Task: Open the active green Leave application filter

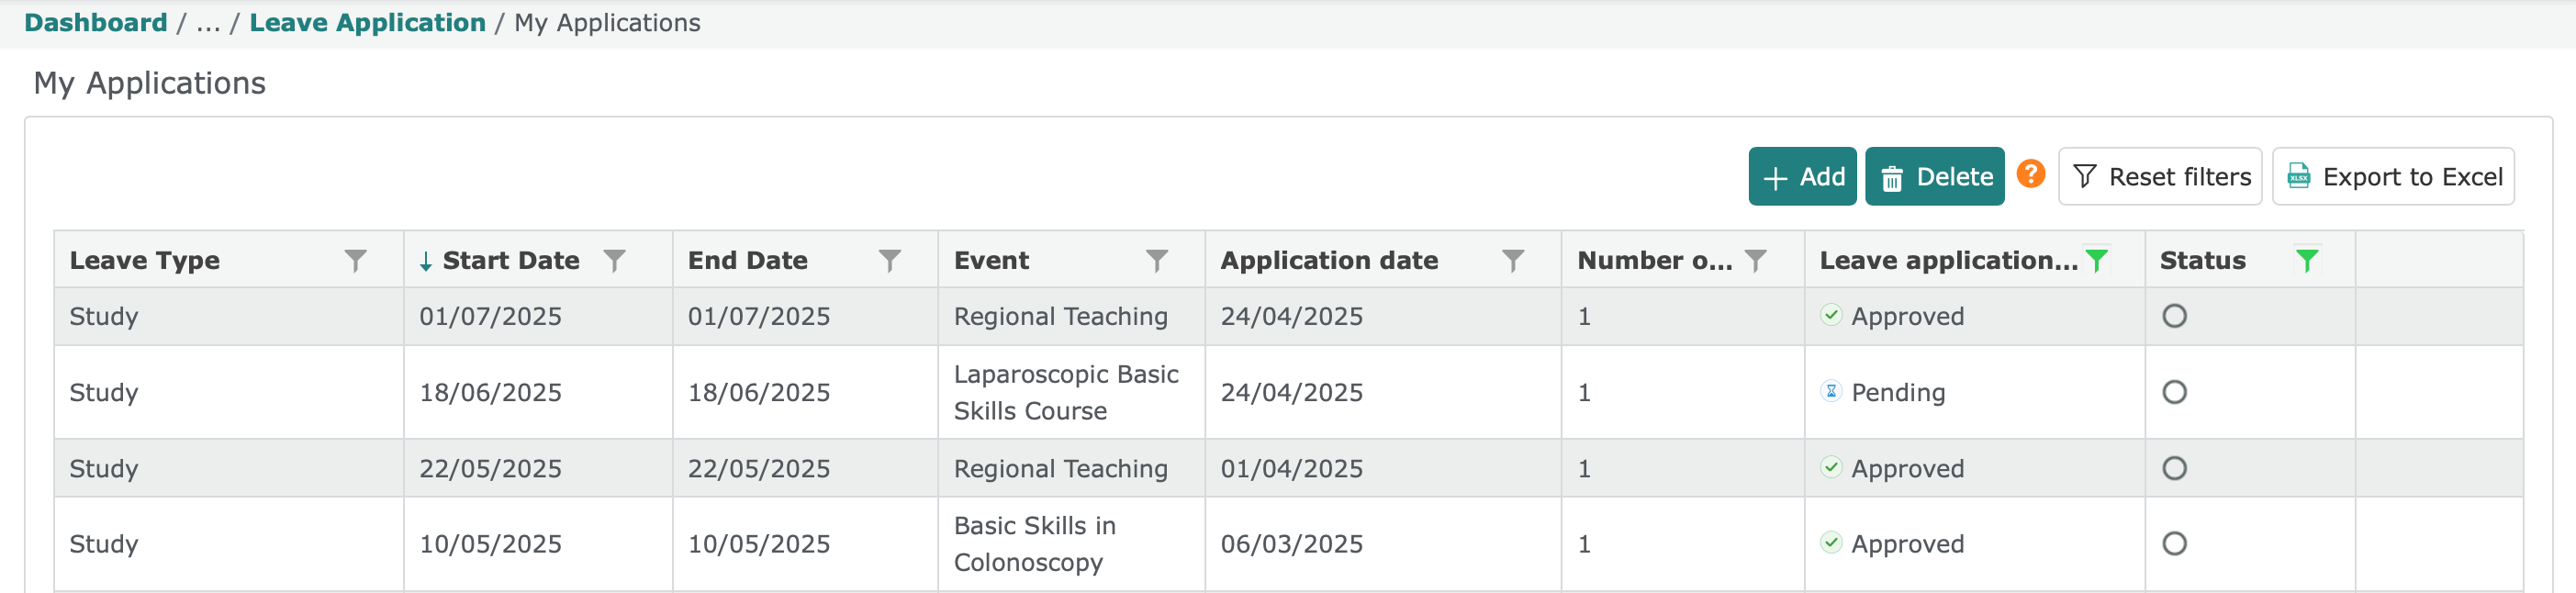Action: point(2096,261)
